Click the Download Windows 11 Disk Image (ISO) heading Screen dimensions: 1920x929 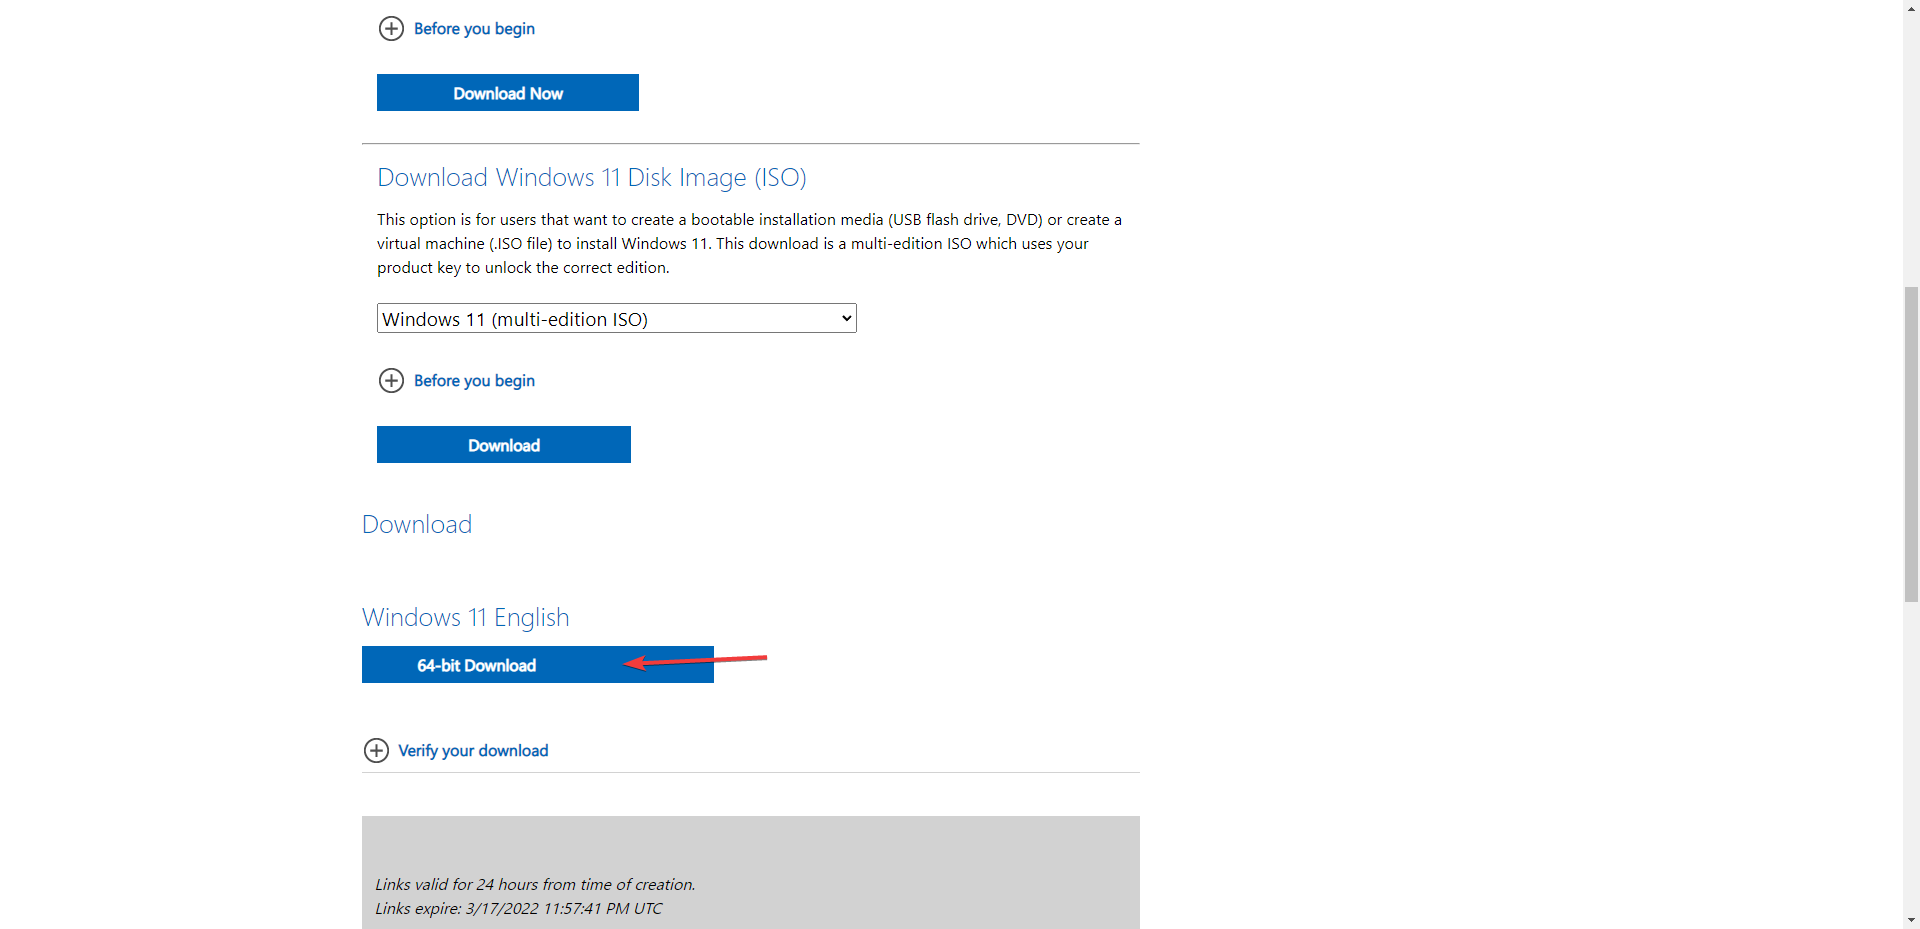[592, 177]
